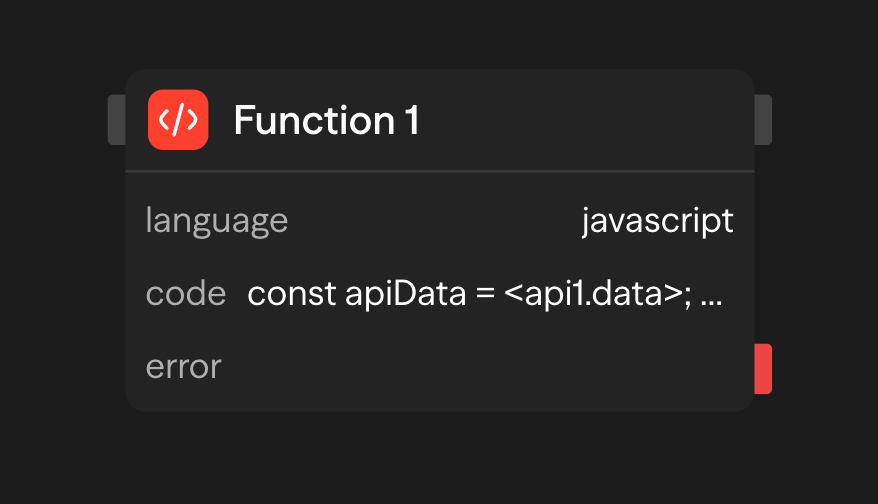
Task: Click the ellipsis at the code's end
Action: (x=712, y=296)
